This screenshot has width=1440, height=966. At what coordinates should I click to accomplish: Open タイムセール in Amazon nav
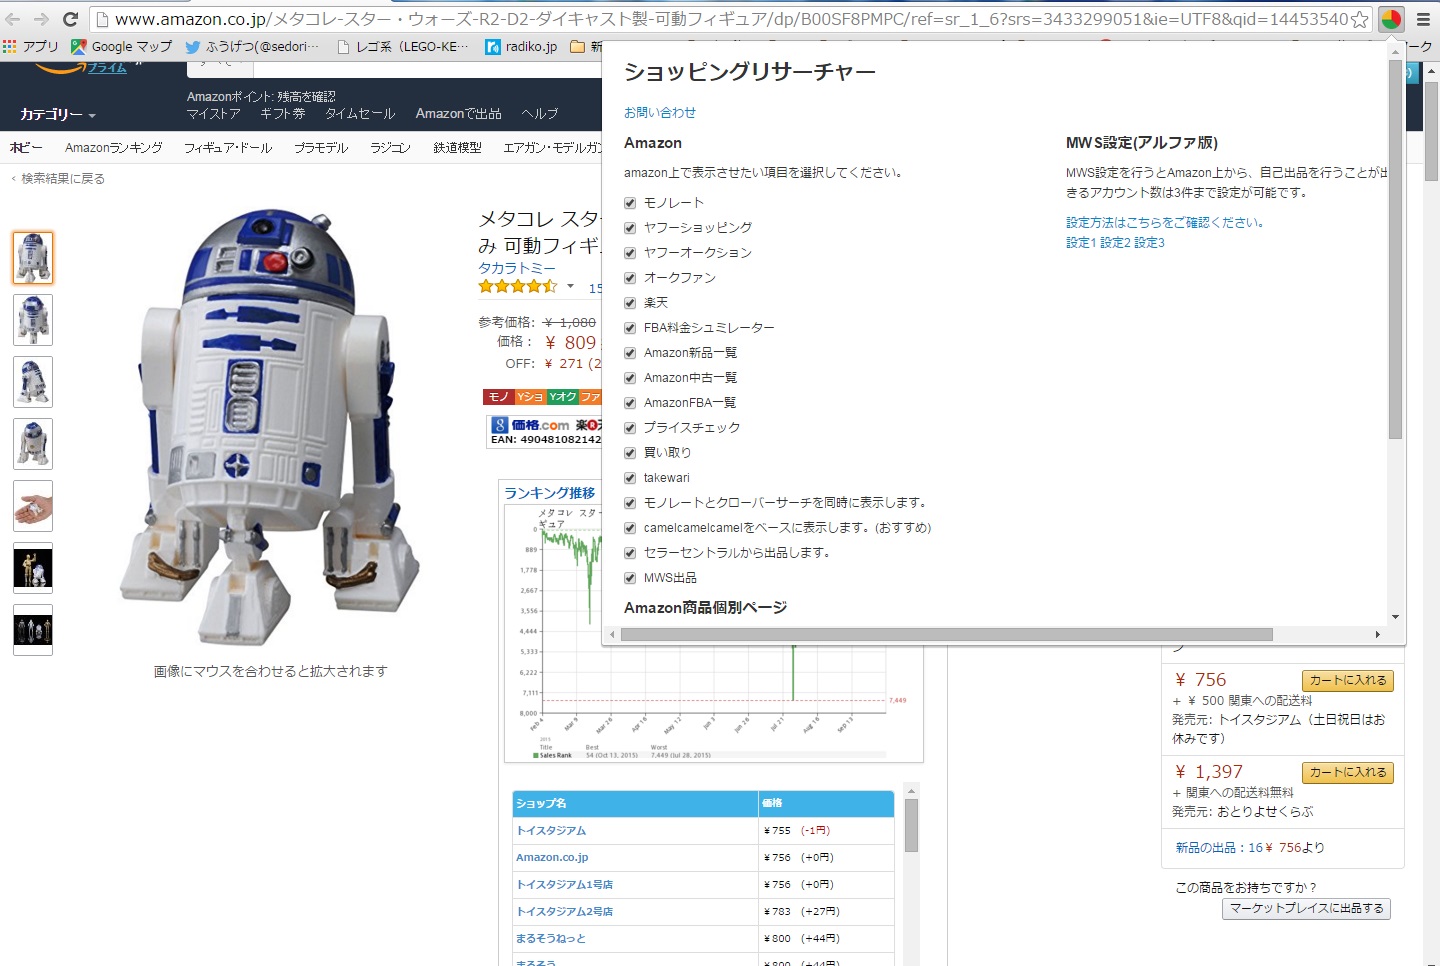360,114
